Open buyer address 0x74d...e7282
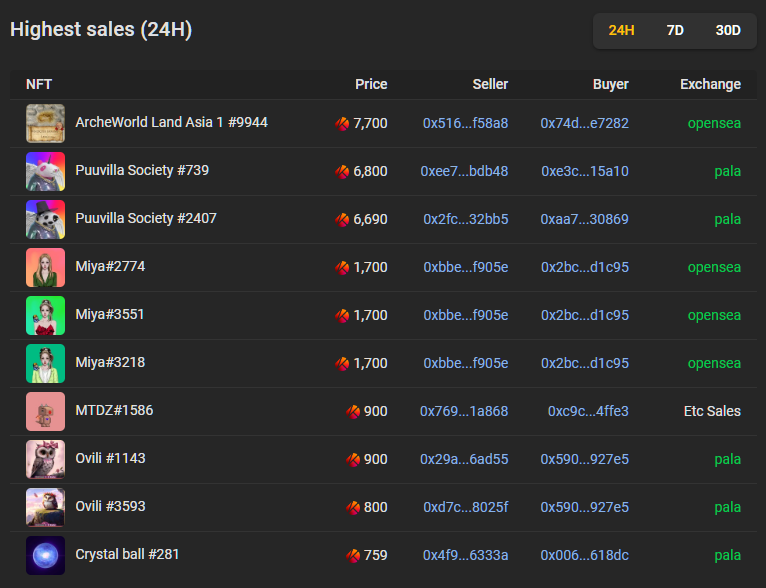The width and height of the screenshot is (766, 588). (584, 123)
